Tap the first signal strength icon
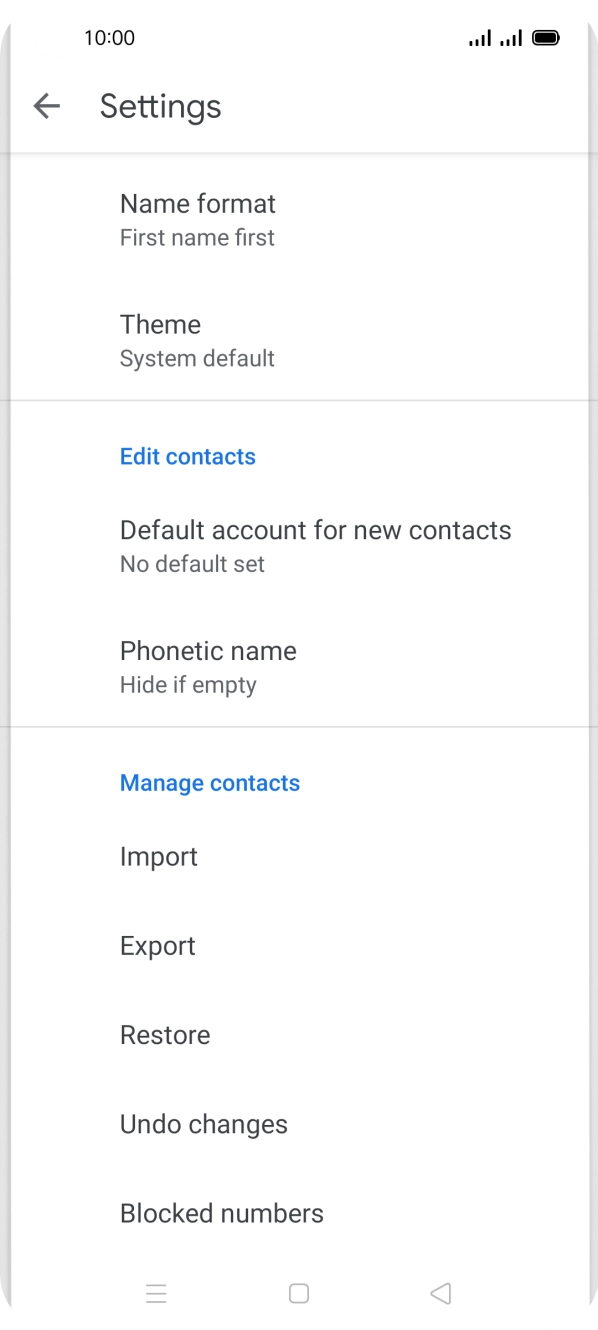 pyautogui.click(x=480, y=38)
